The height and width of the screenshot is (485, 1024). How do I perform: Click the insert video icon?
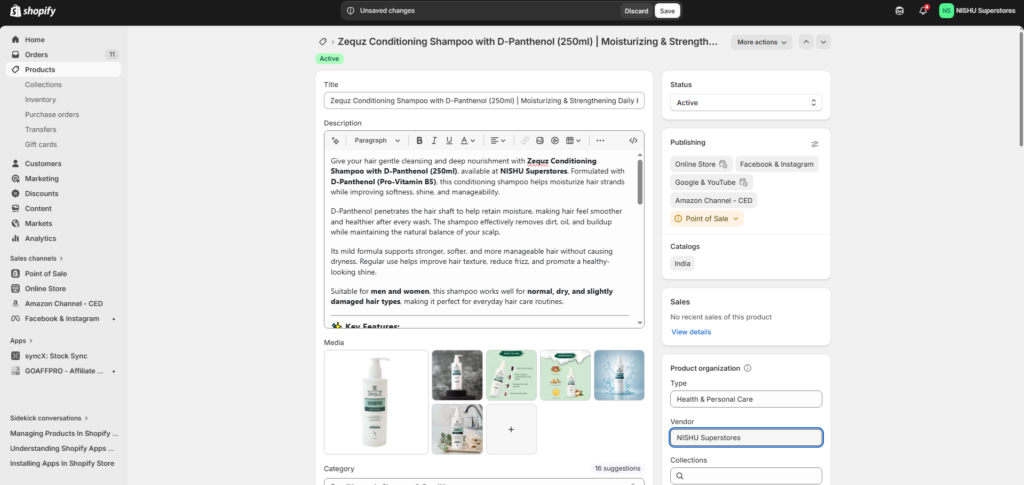click(554, 140)
